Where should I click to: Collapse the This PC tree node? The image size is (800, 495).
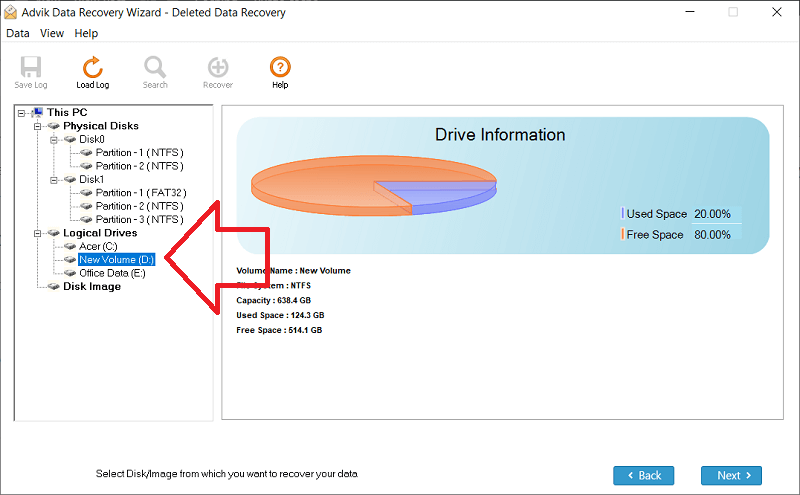[x=22, y=113]
